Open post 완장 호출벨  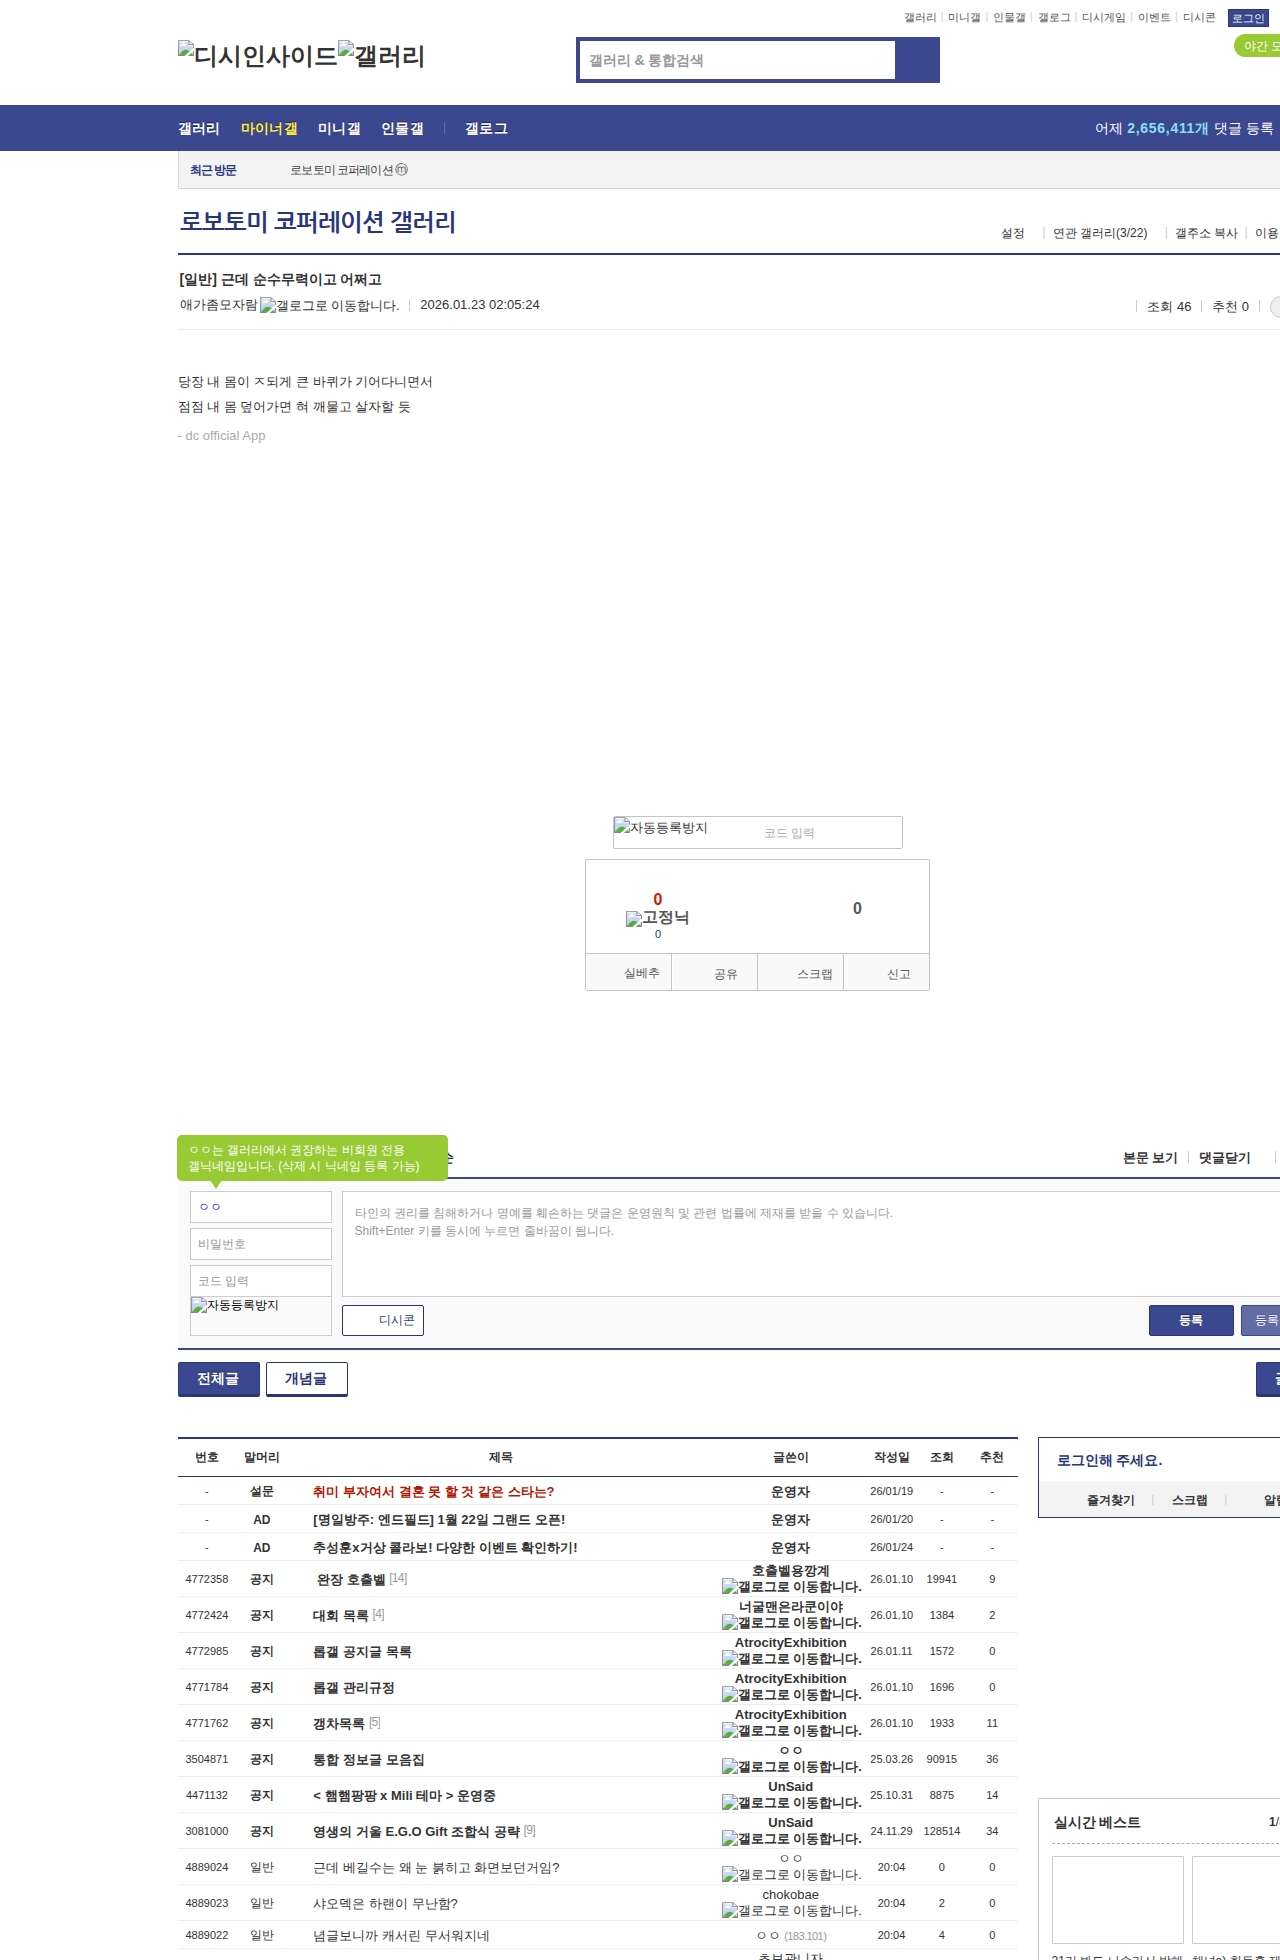click(351, 1579)
